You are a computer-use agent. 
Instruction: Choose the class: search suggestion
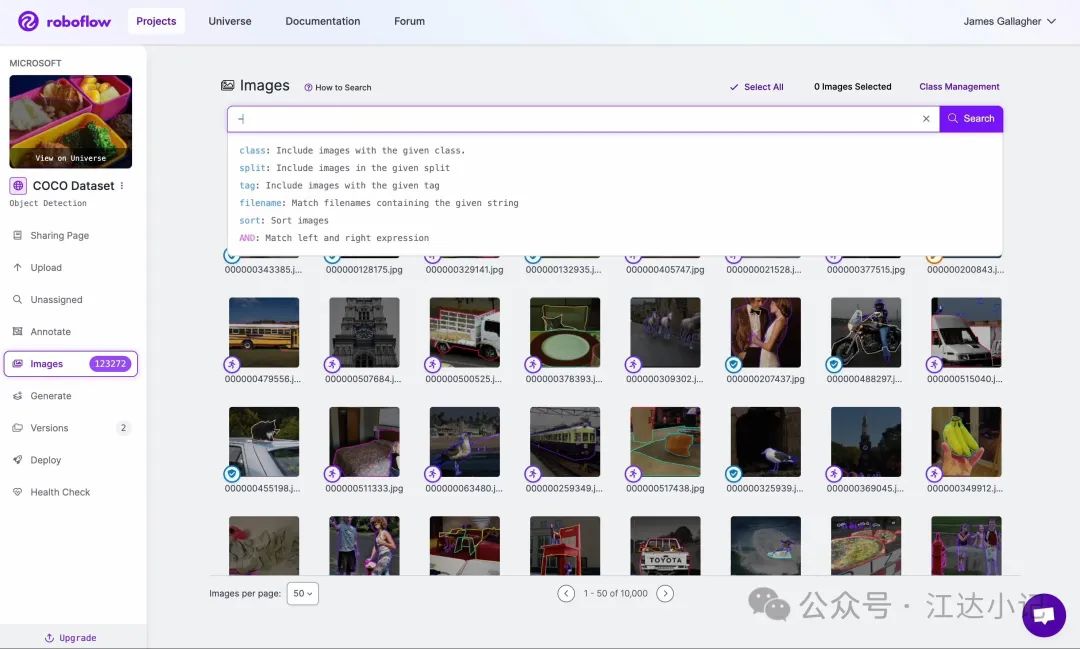coord(352,150)
